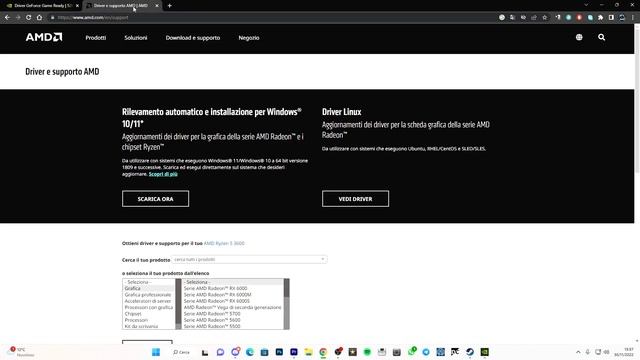Open File Explorer folder in taskbar
The image size is (640, 360).
tap(309, 352)
